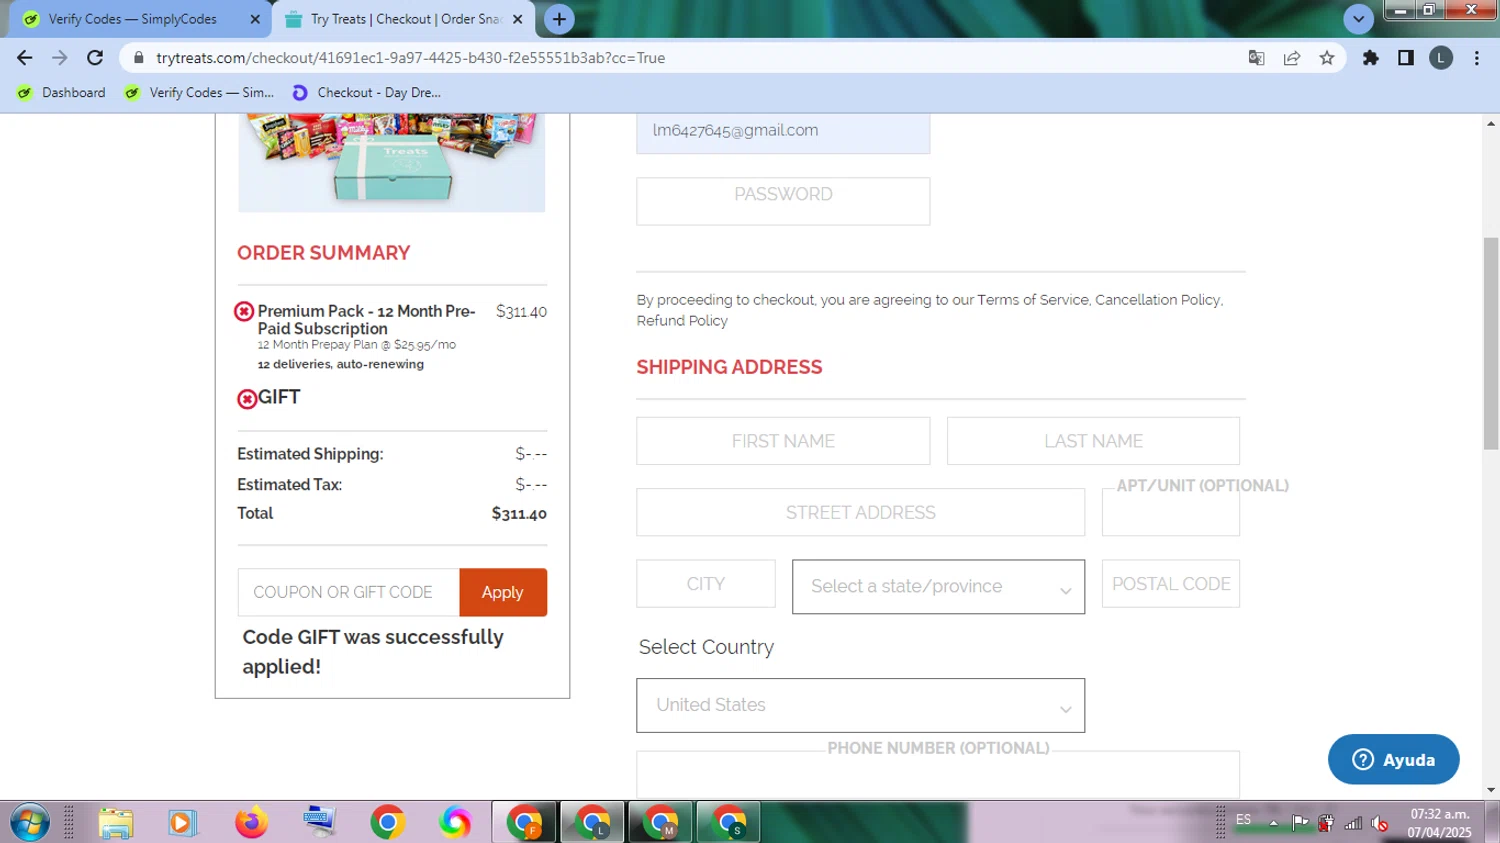This screenshot has width=1500, height=843.
Task: Open the Dashboard bookmark
Action: tap(62, 92)
